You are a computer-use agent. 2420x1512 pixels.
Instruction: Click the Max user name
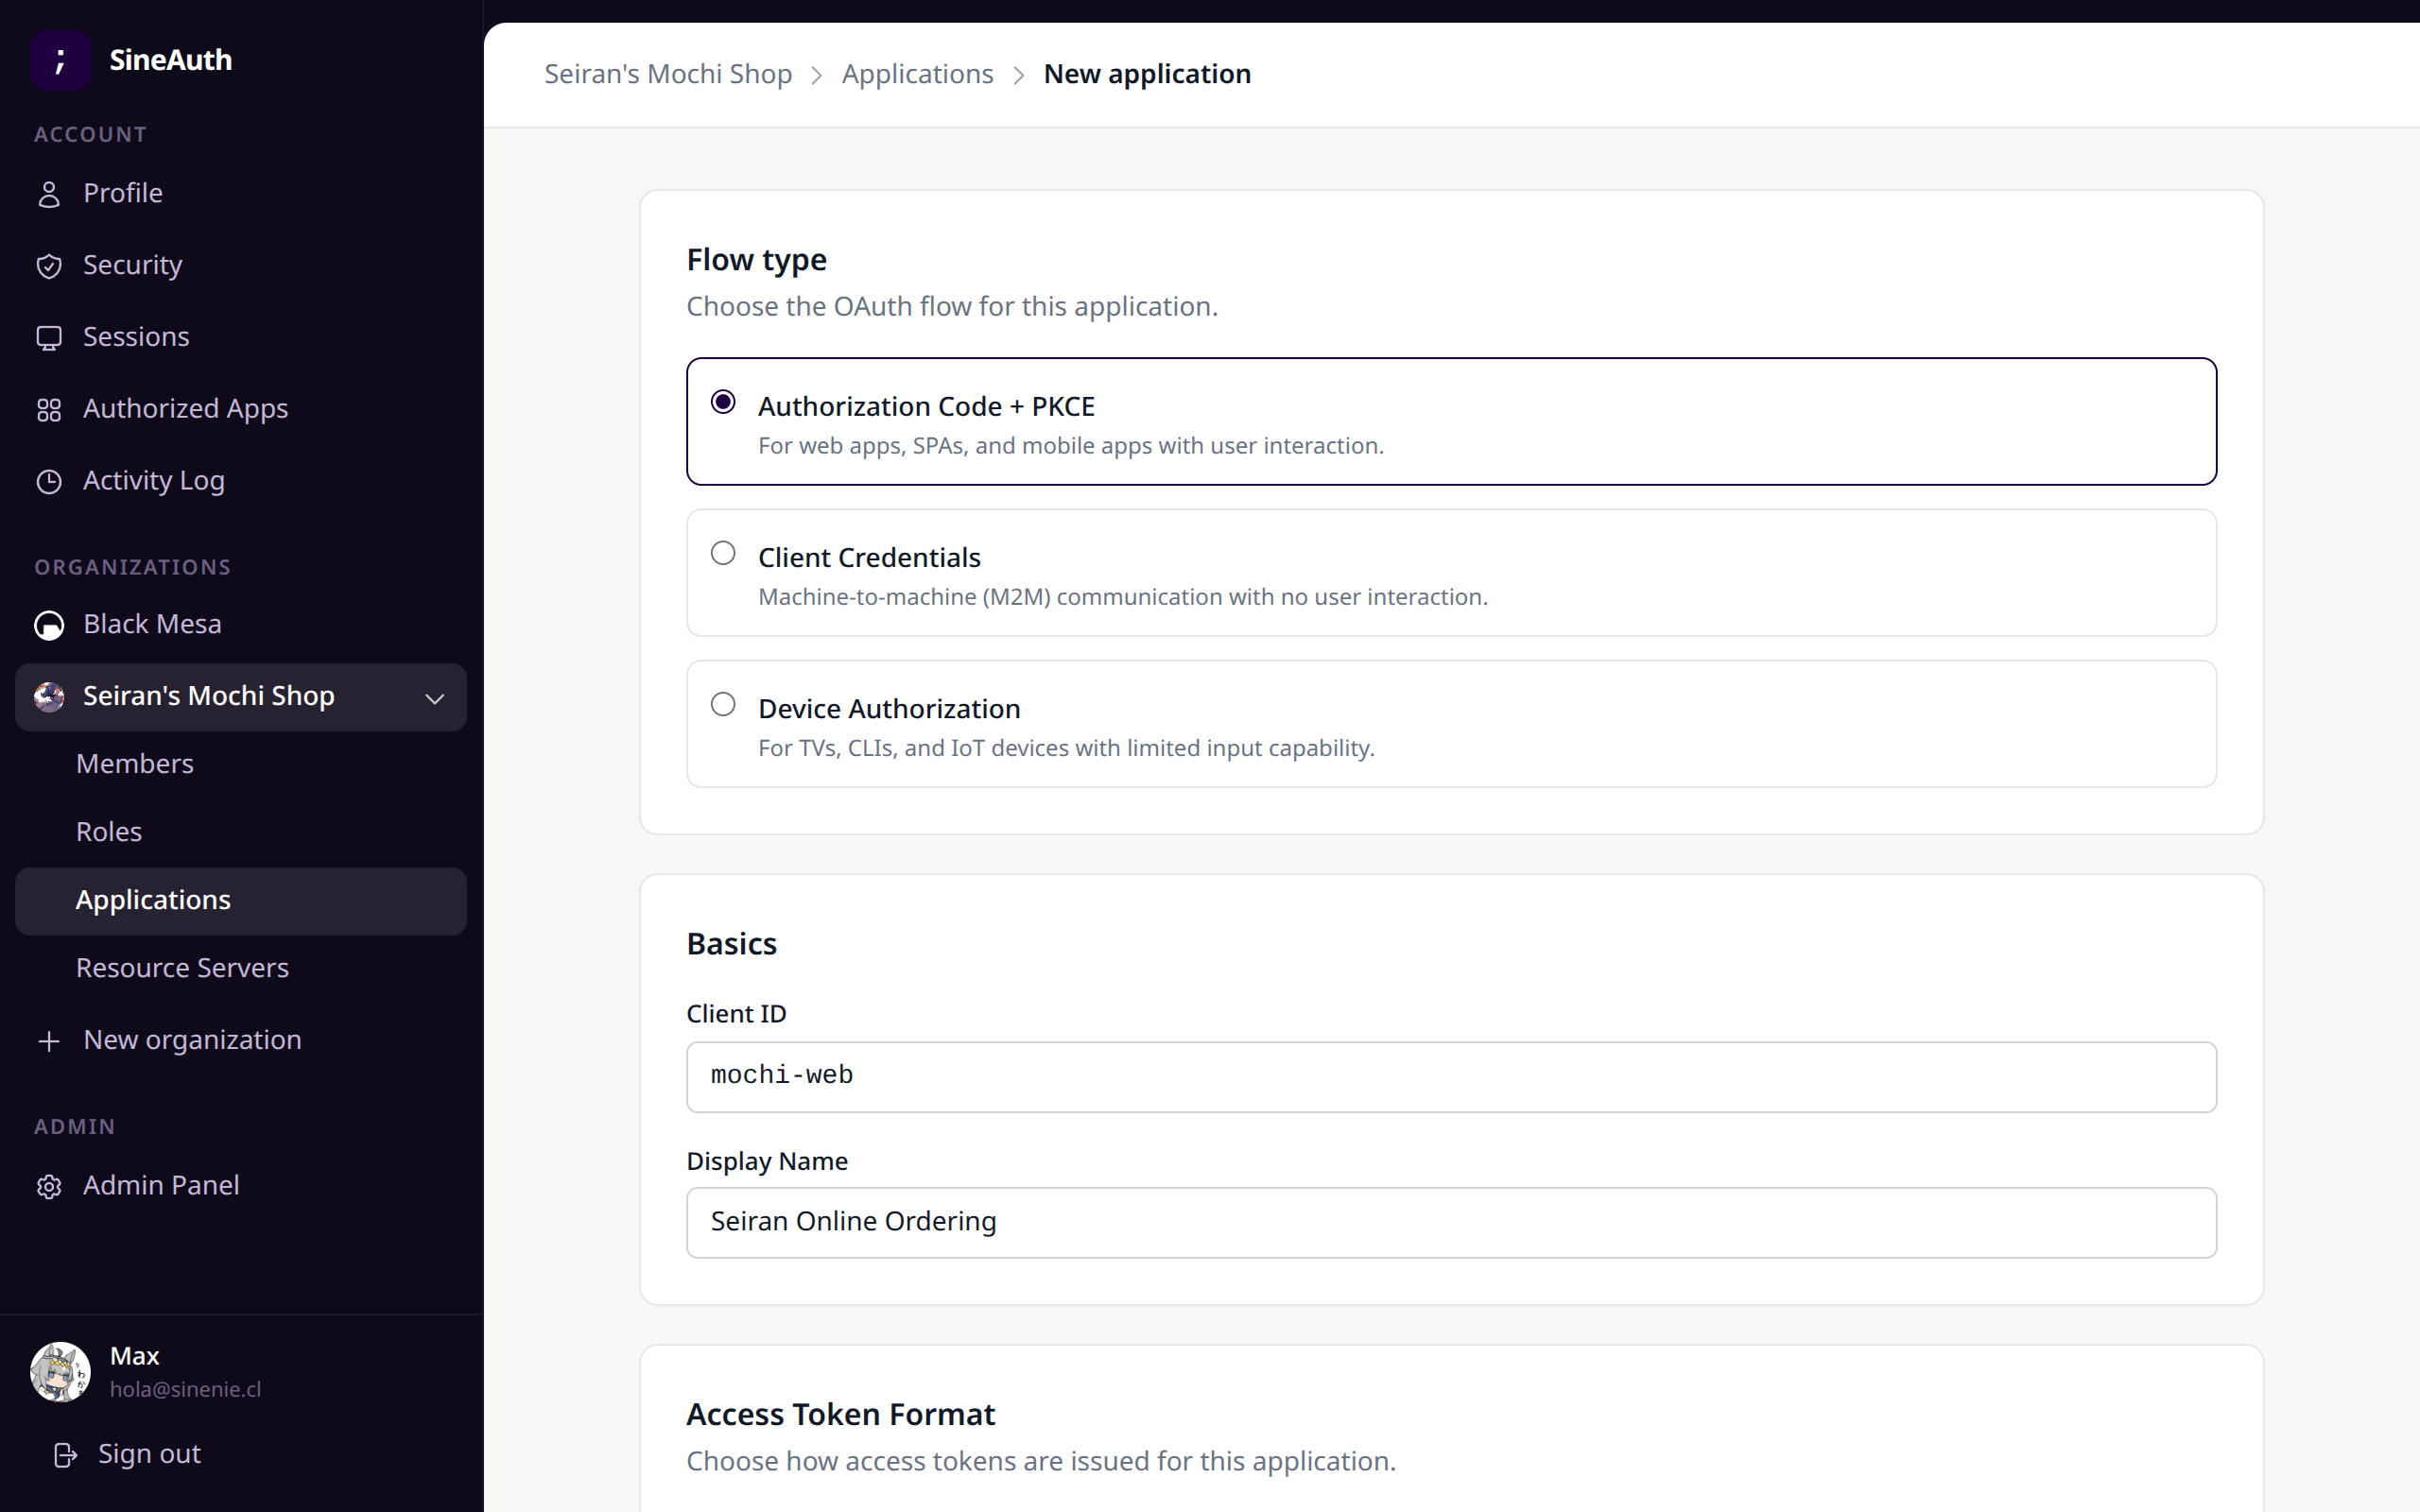tap(134, 1356)
